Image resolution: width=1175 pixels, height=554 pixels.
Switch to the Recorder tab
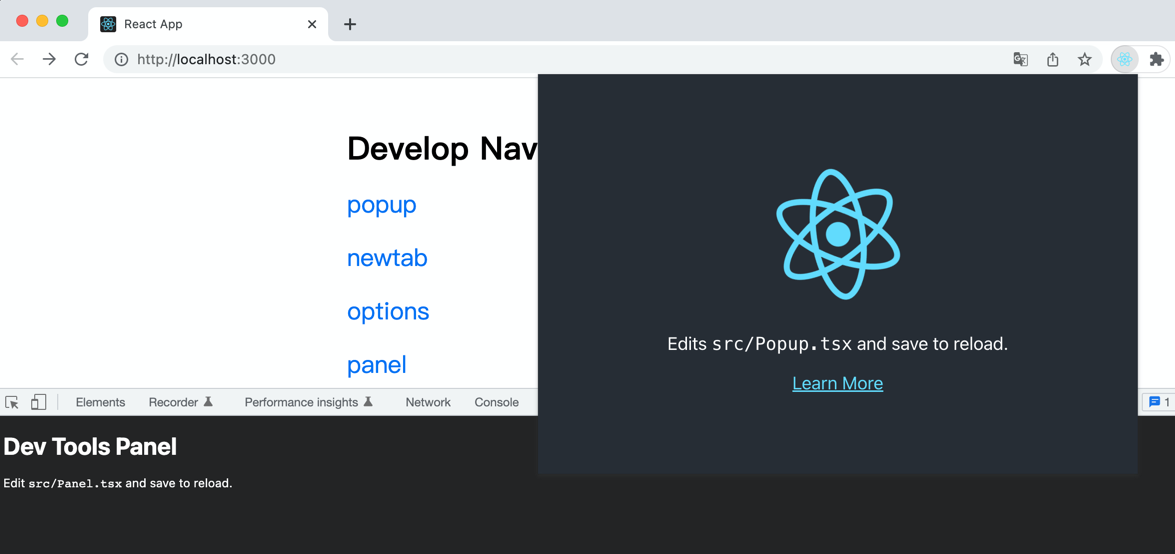point(181,403)
